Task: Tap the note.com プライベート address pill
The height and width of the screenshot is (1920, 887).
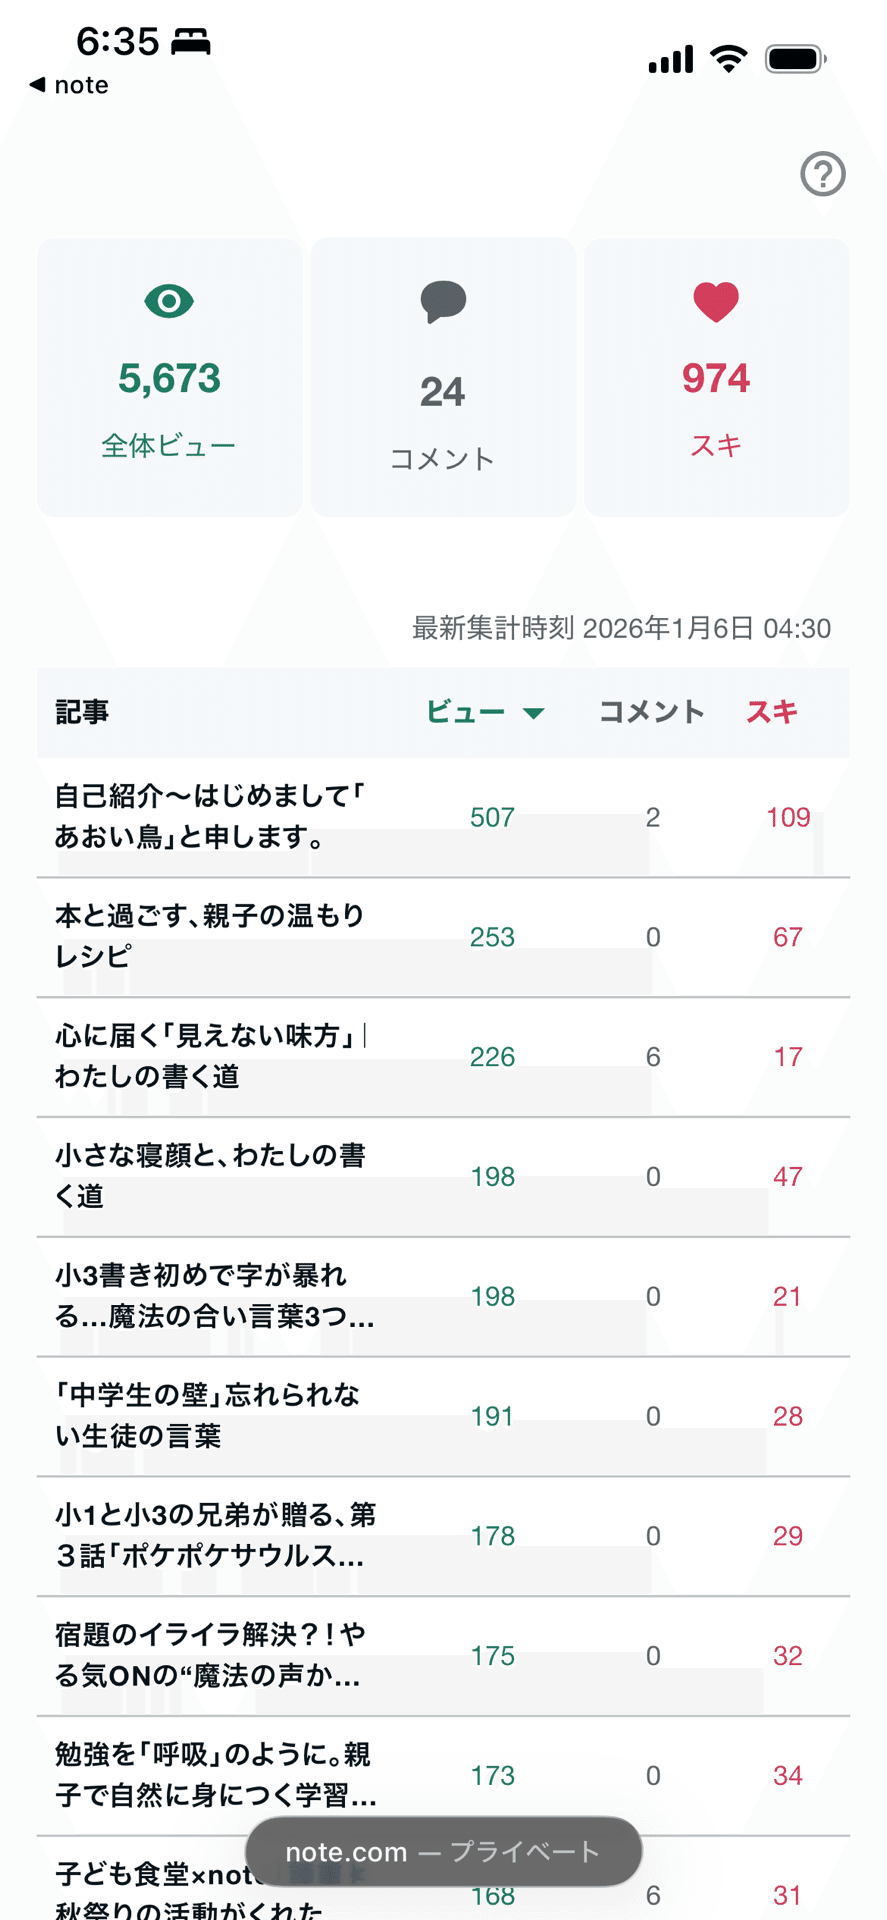Action: (x=443, y=1852)
